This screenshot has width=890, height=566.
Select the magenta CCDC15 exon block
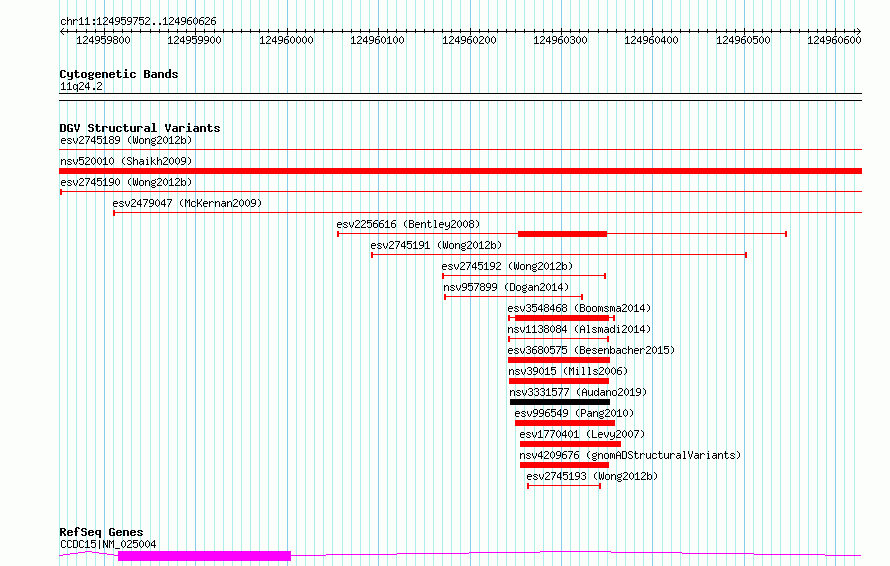click(x=204, y=556)
